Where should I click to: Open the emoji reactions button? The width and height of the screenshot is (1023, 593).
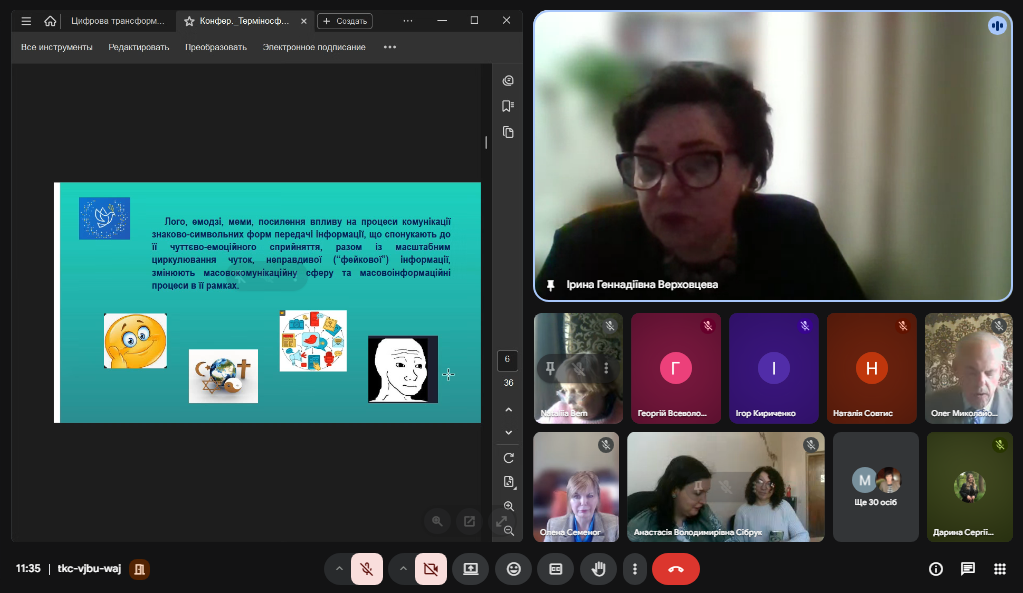pos(514,569)
